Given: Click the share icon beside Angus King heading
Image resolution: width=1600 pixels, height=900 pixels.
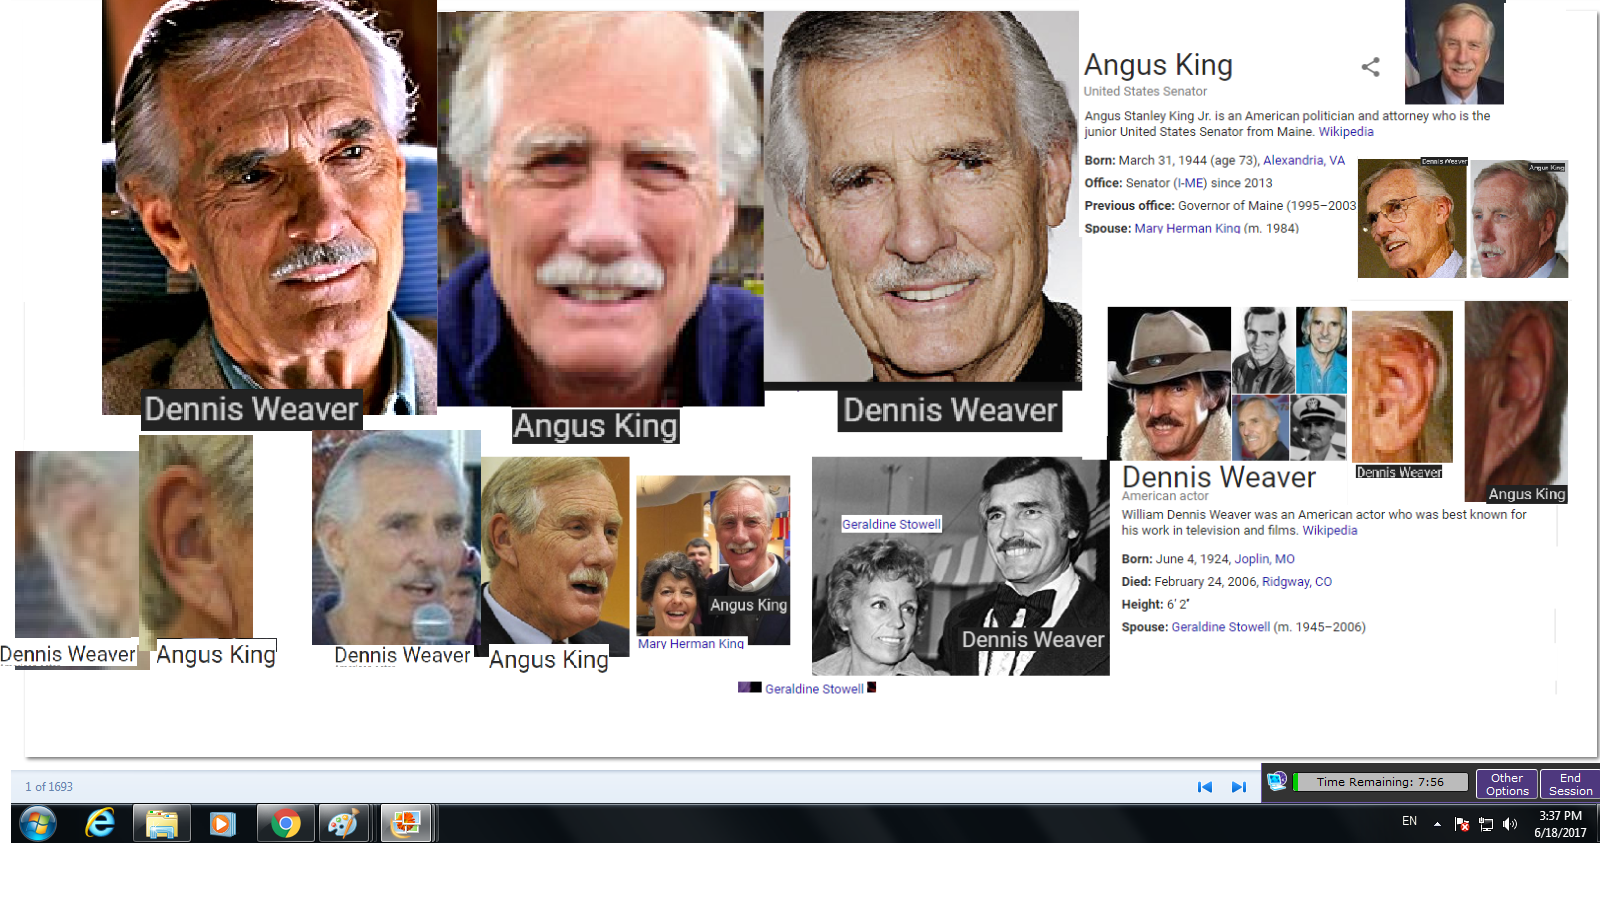Looking at the screenshot, I should click(1370, 67).
